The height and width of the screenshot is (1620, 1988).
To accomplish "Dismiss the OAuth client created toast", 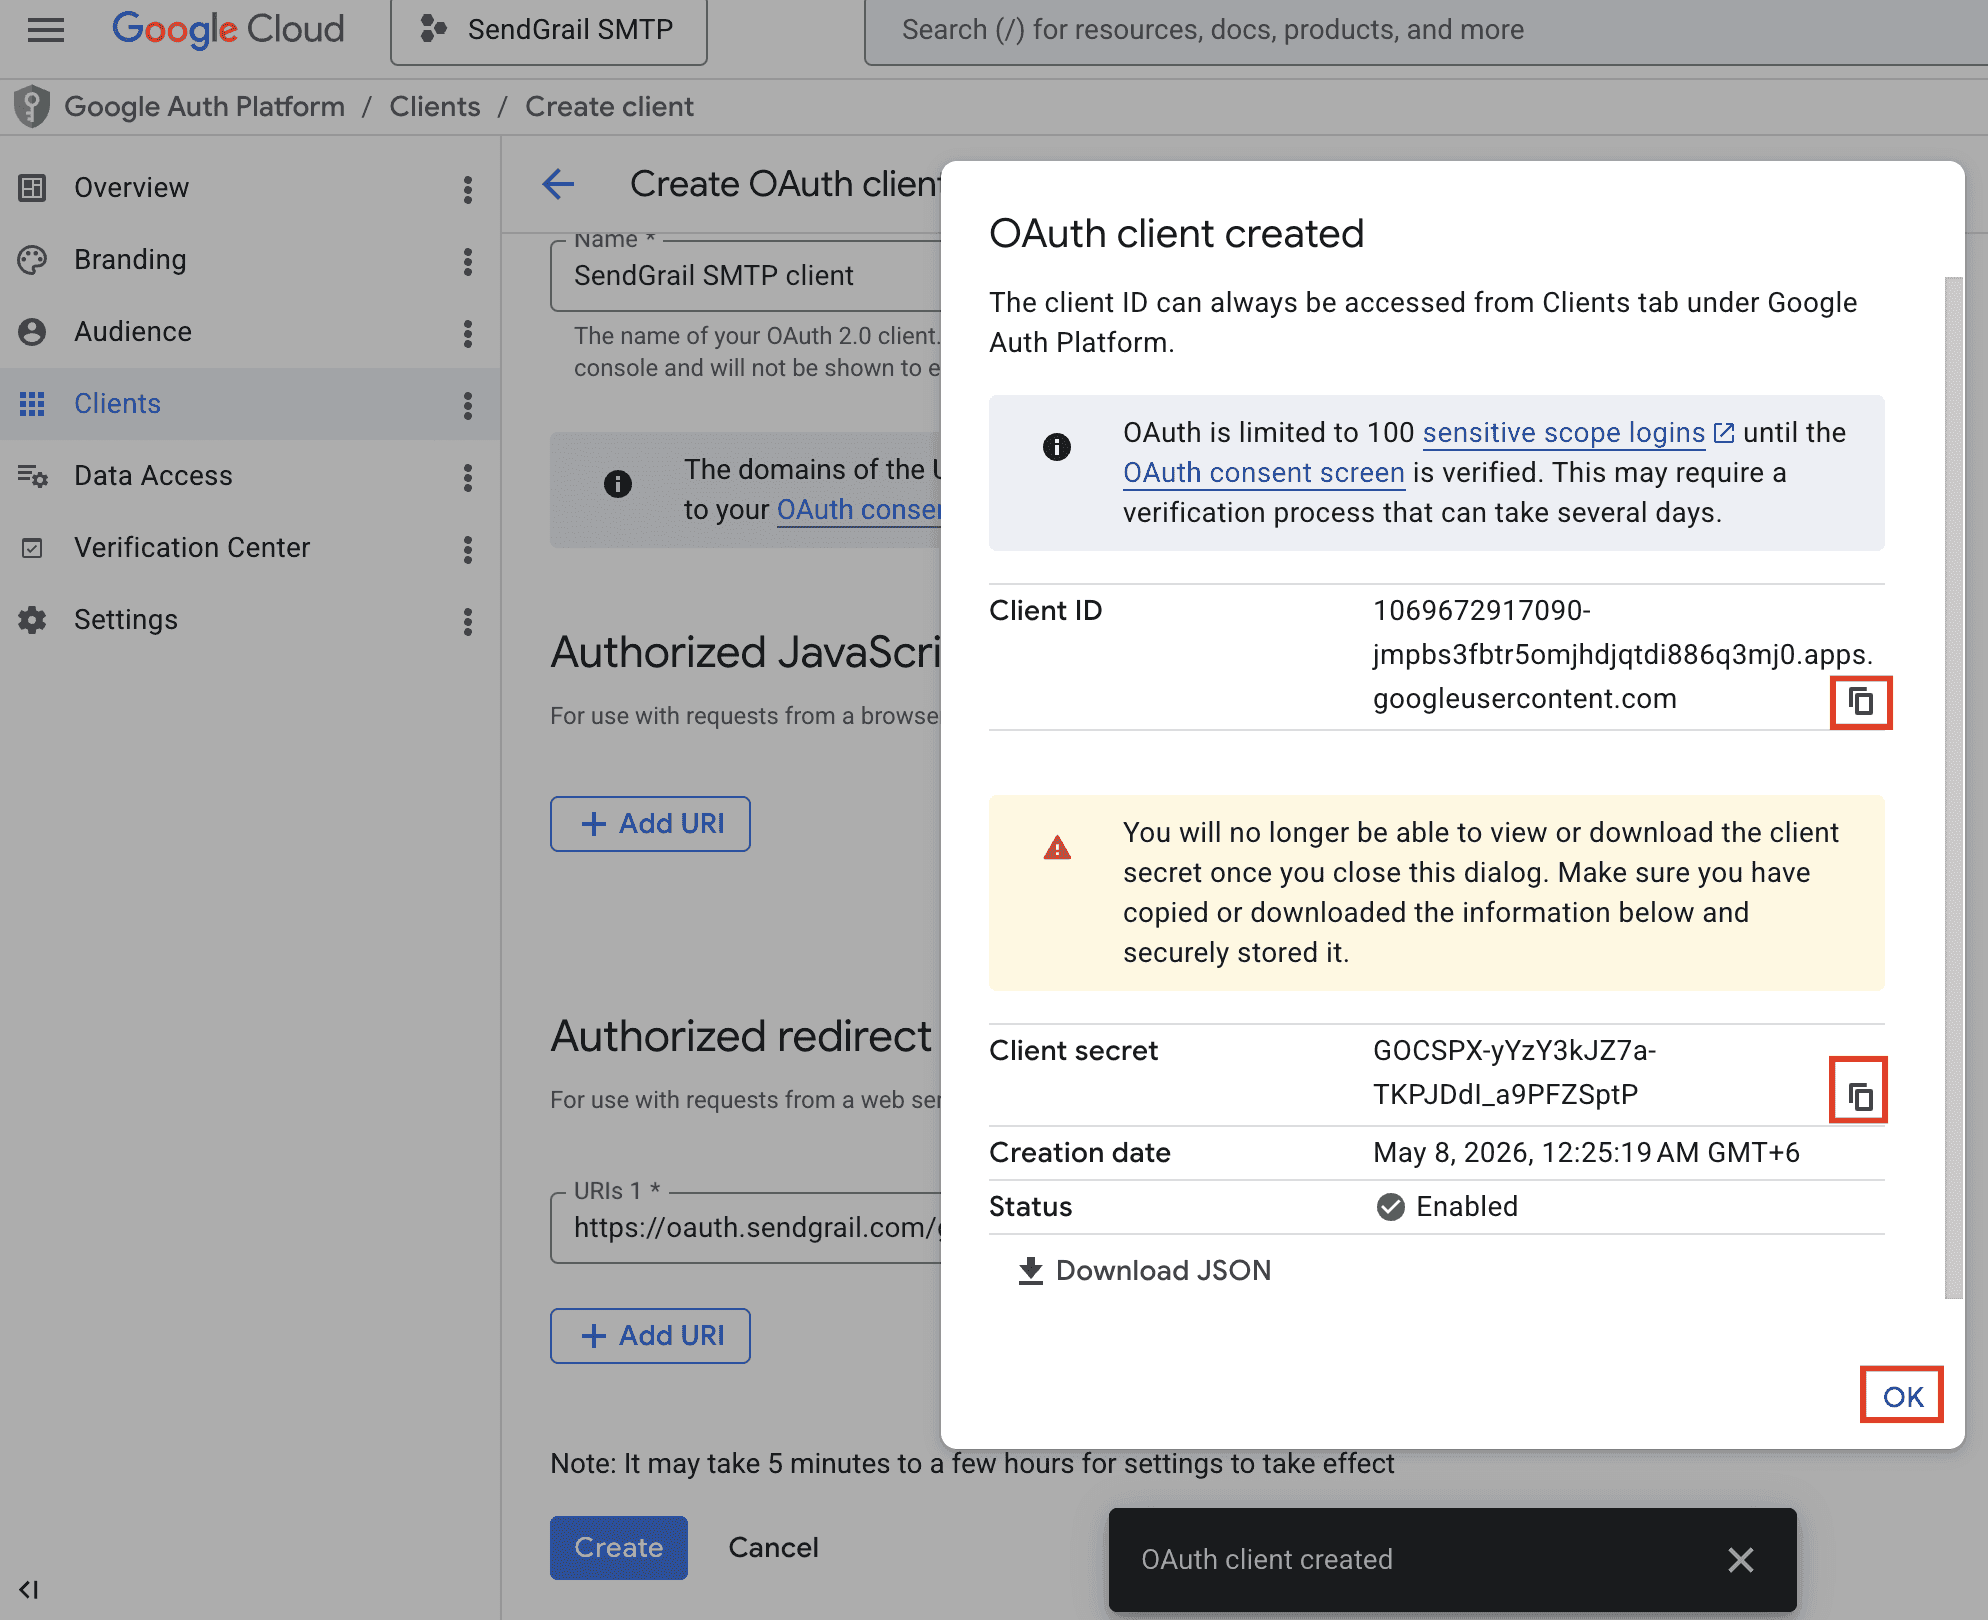I will coord(1741,1560).
